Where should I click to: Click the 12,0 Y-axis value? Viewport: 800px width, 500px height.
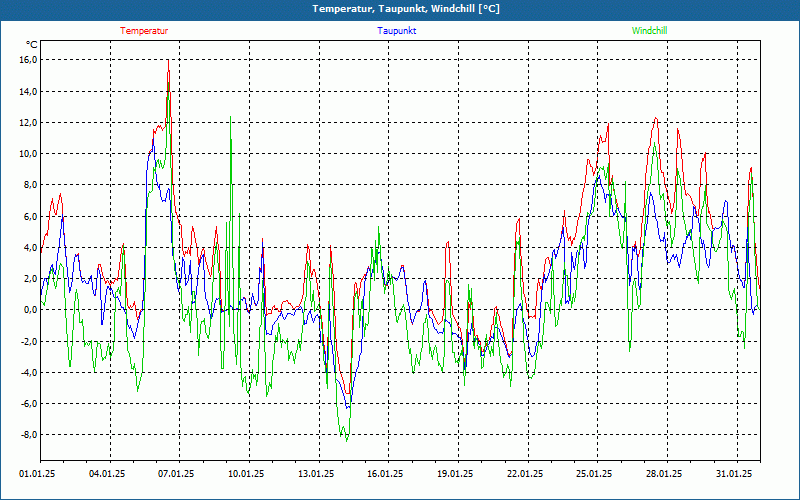(29, 122)
